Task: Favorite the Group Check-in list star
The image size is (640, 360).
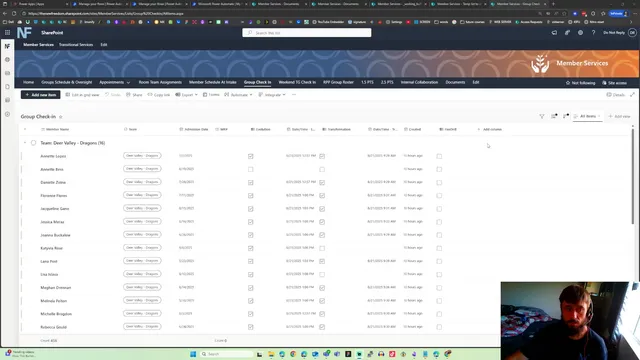Action: click(x=60, y=117)
